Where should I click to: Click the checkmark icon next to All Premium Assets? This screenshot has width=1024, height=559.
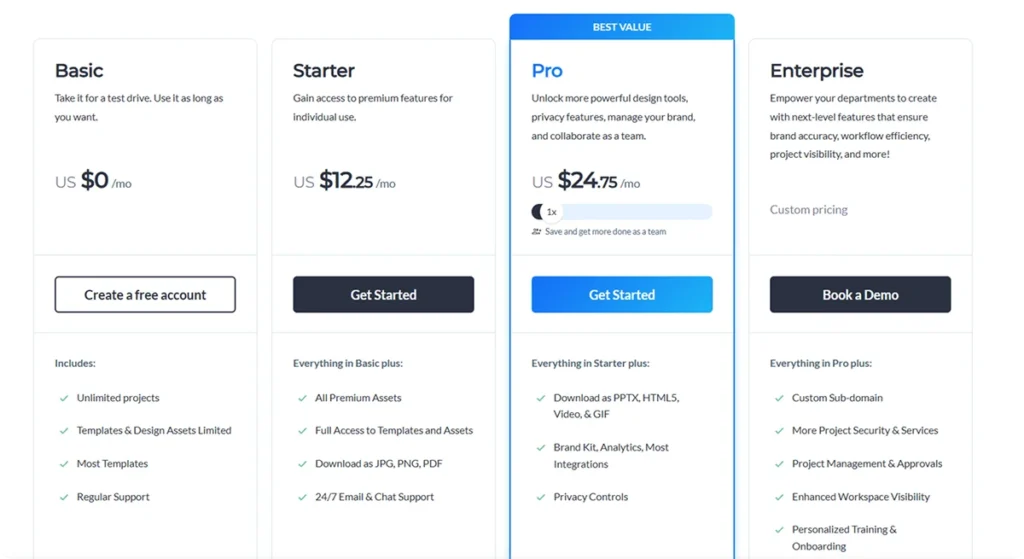(x=302, y=398)
